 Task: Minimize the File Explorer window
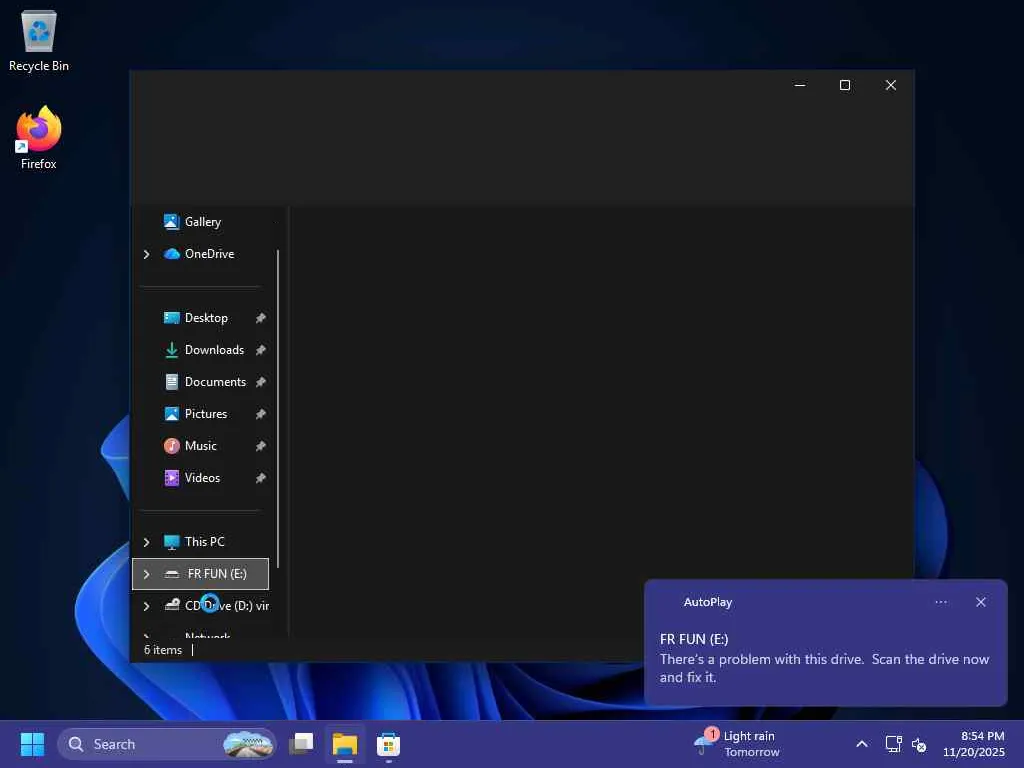click(800, 85)
